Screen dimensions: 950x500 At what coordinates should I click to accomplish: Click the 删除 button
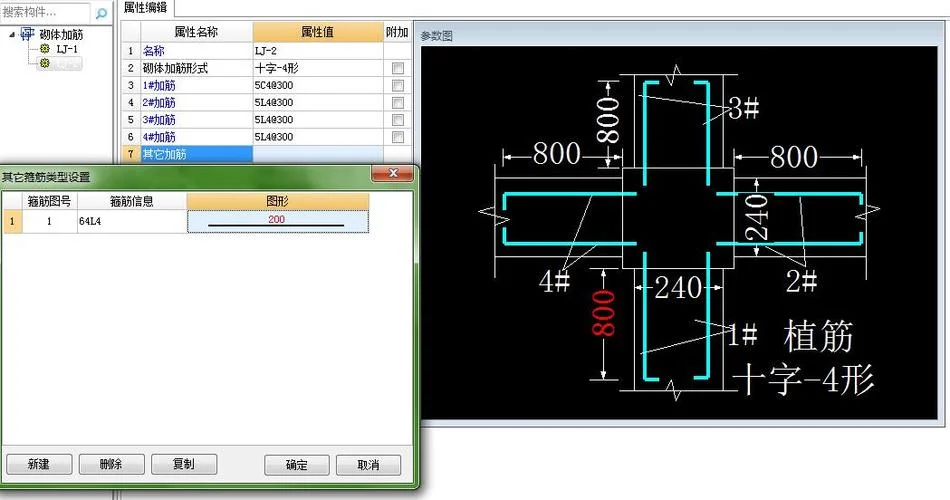tap(111, 464)
